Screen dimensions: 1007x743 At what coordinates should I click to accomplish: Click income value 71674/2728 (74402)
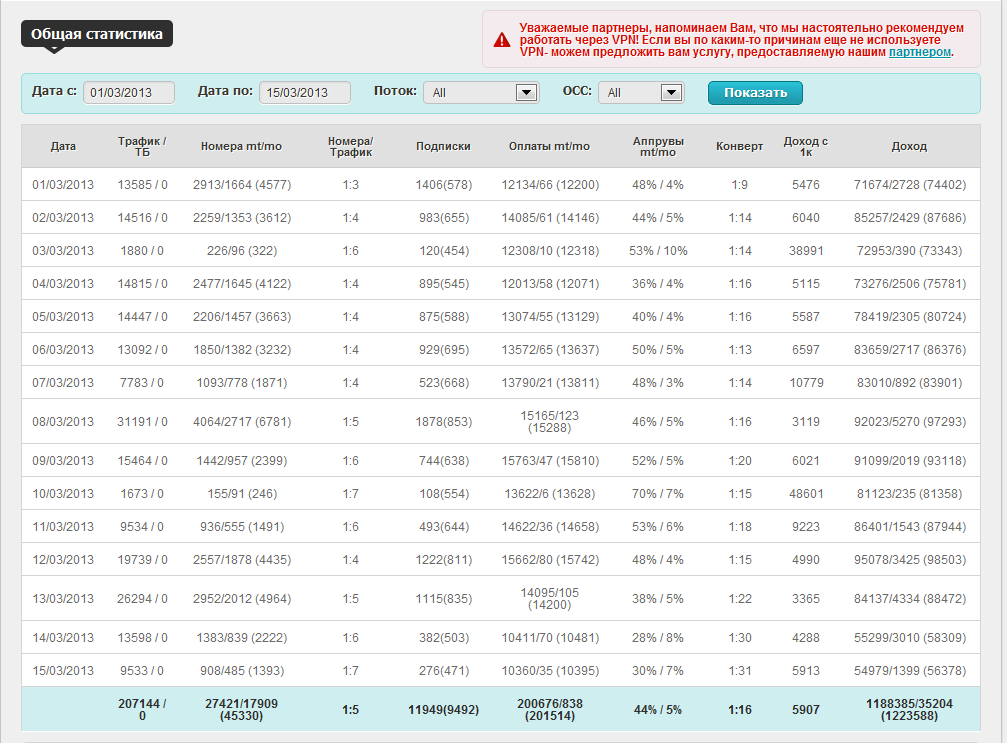coord(909,185)
